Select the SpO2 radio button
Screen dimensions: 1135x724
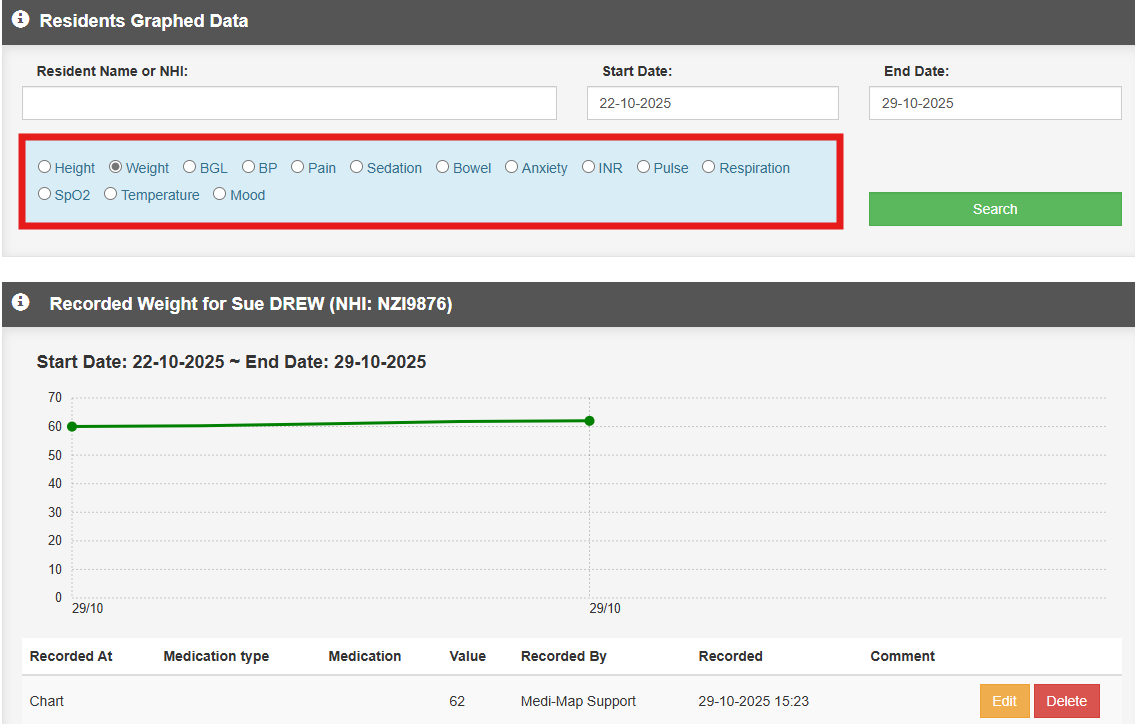[x=45, y=195]
